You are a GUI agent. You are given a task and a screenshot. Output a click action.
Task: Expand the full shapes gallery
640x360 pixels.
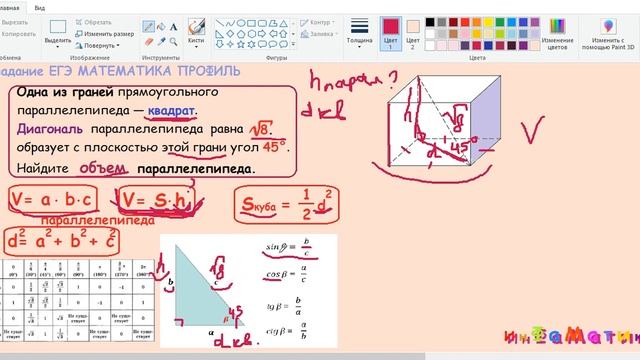[x=293, y=44]
